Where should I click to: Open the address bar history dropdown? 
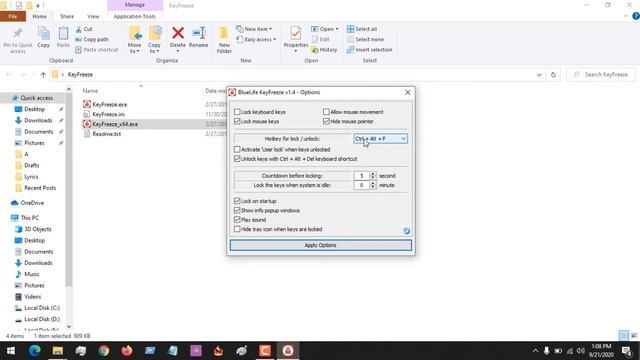539,75
